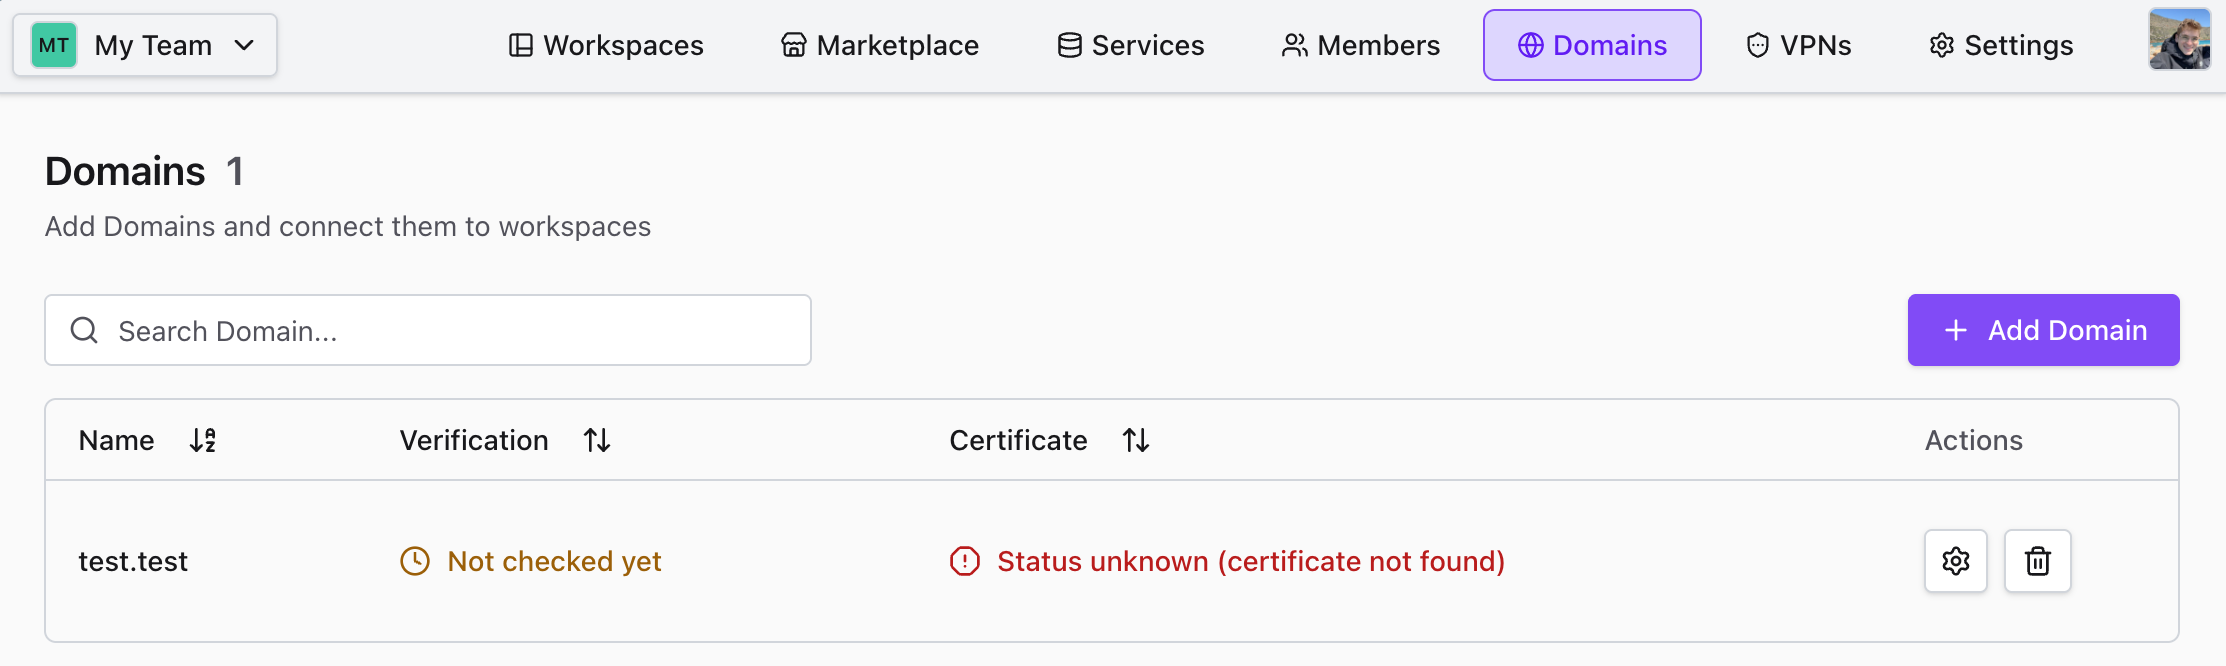
Task: Sort by Certificate status arrows
Action: [x=1136, y=440]
